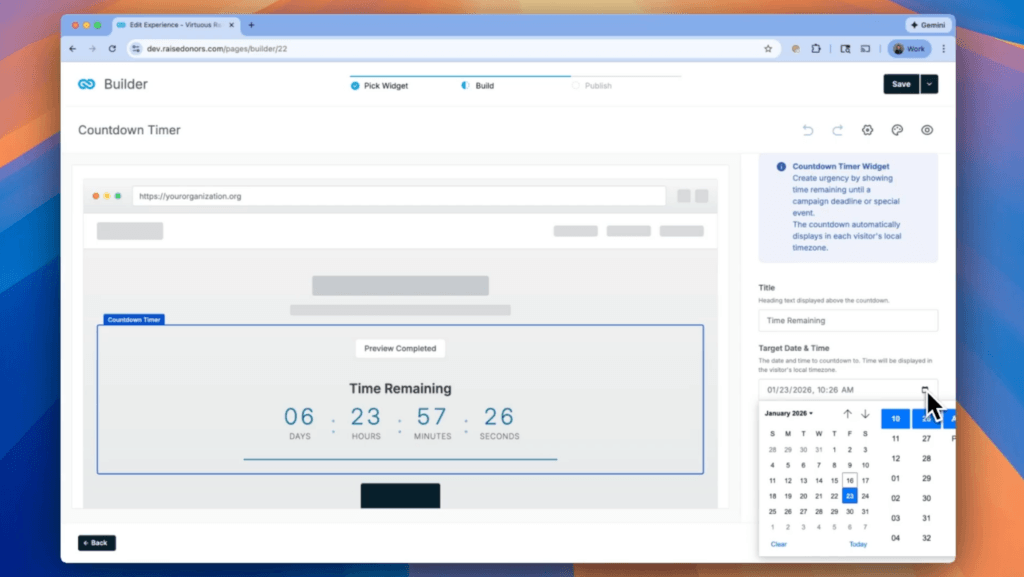Go to previous month arrow
Viewport: 1024px width, 577px height.
tap(847, 414)
